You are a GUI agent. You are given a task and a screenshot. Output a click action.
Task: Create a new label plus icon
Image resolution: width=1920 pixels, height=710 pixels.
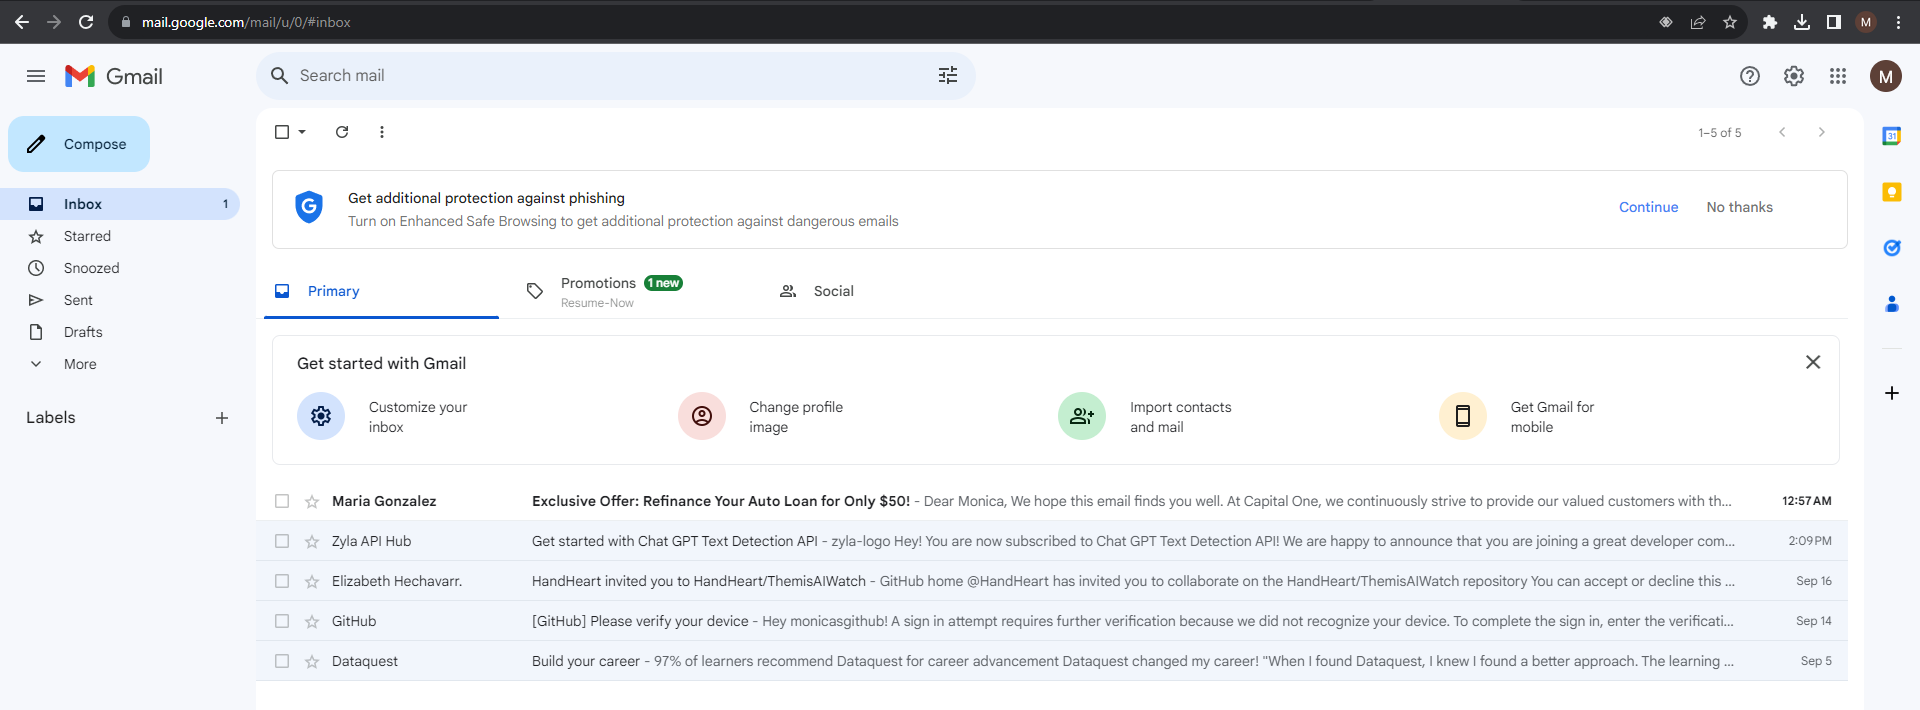click(222, 418)
